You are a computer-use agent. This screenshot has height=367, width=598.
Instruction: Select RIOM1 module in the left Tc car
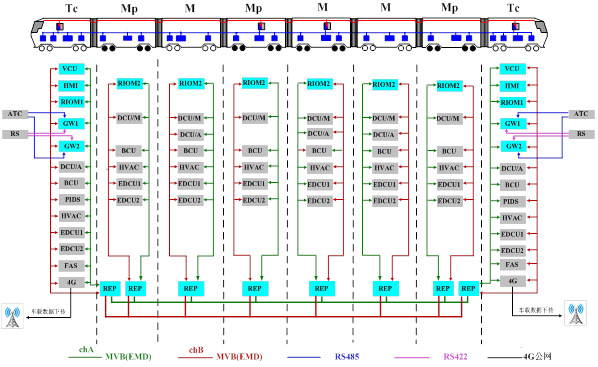point(71,102)
